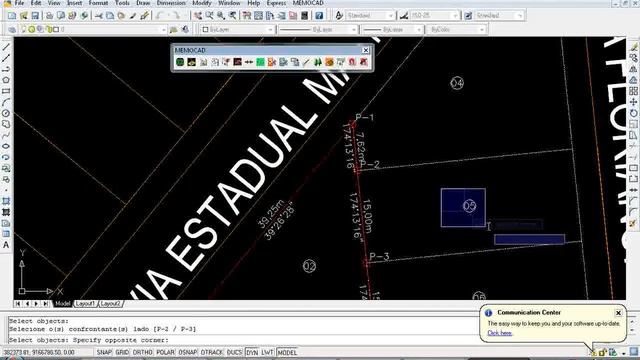The width and height of the screenshot is (640, 360).
Task: Open the DesignCenter icon
Action: click(x=258, y=16)
